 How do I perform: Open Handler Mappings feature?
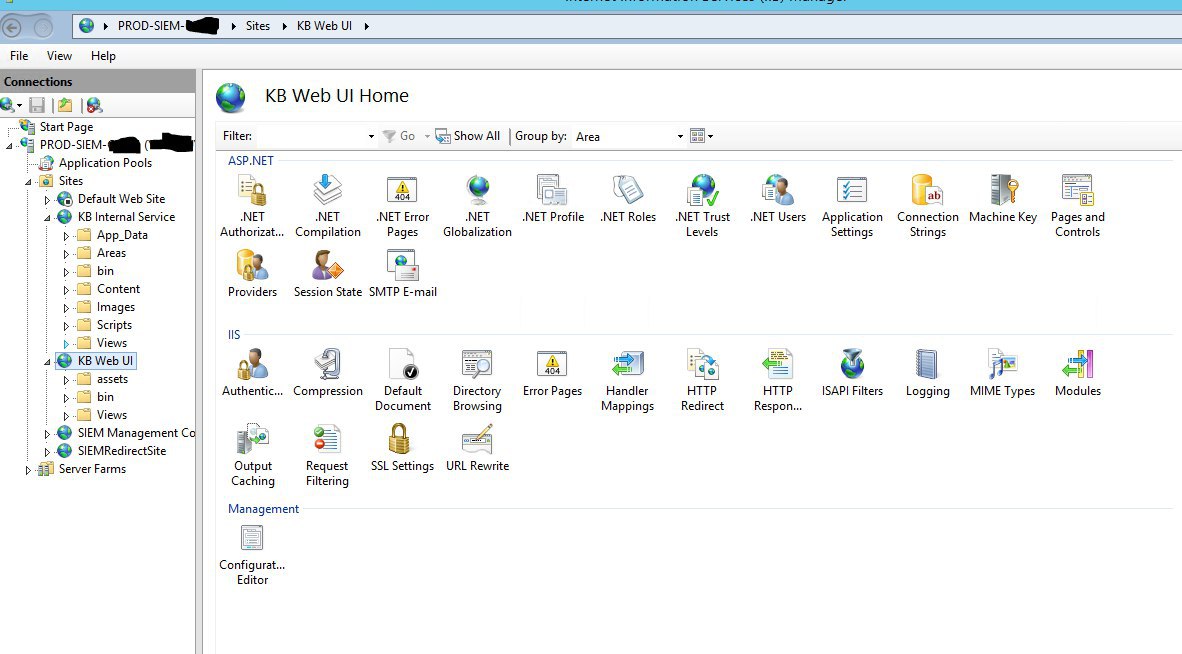pyautogui.click(x=627, y=380)
